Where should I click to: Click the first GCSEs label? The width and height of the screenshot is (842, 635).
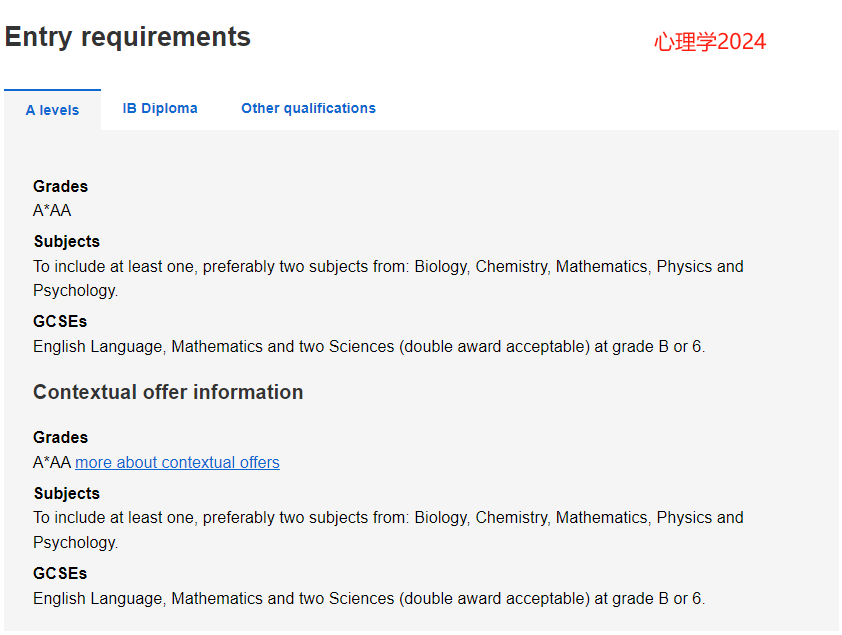click(x=60, y=322)
